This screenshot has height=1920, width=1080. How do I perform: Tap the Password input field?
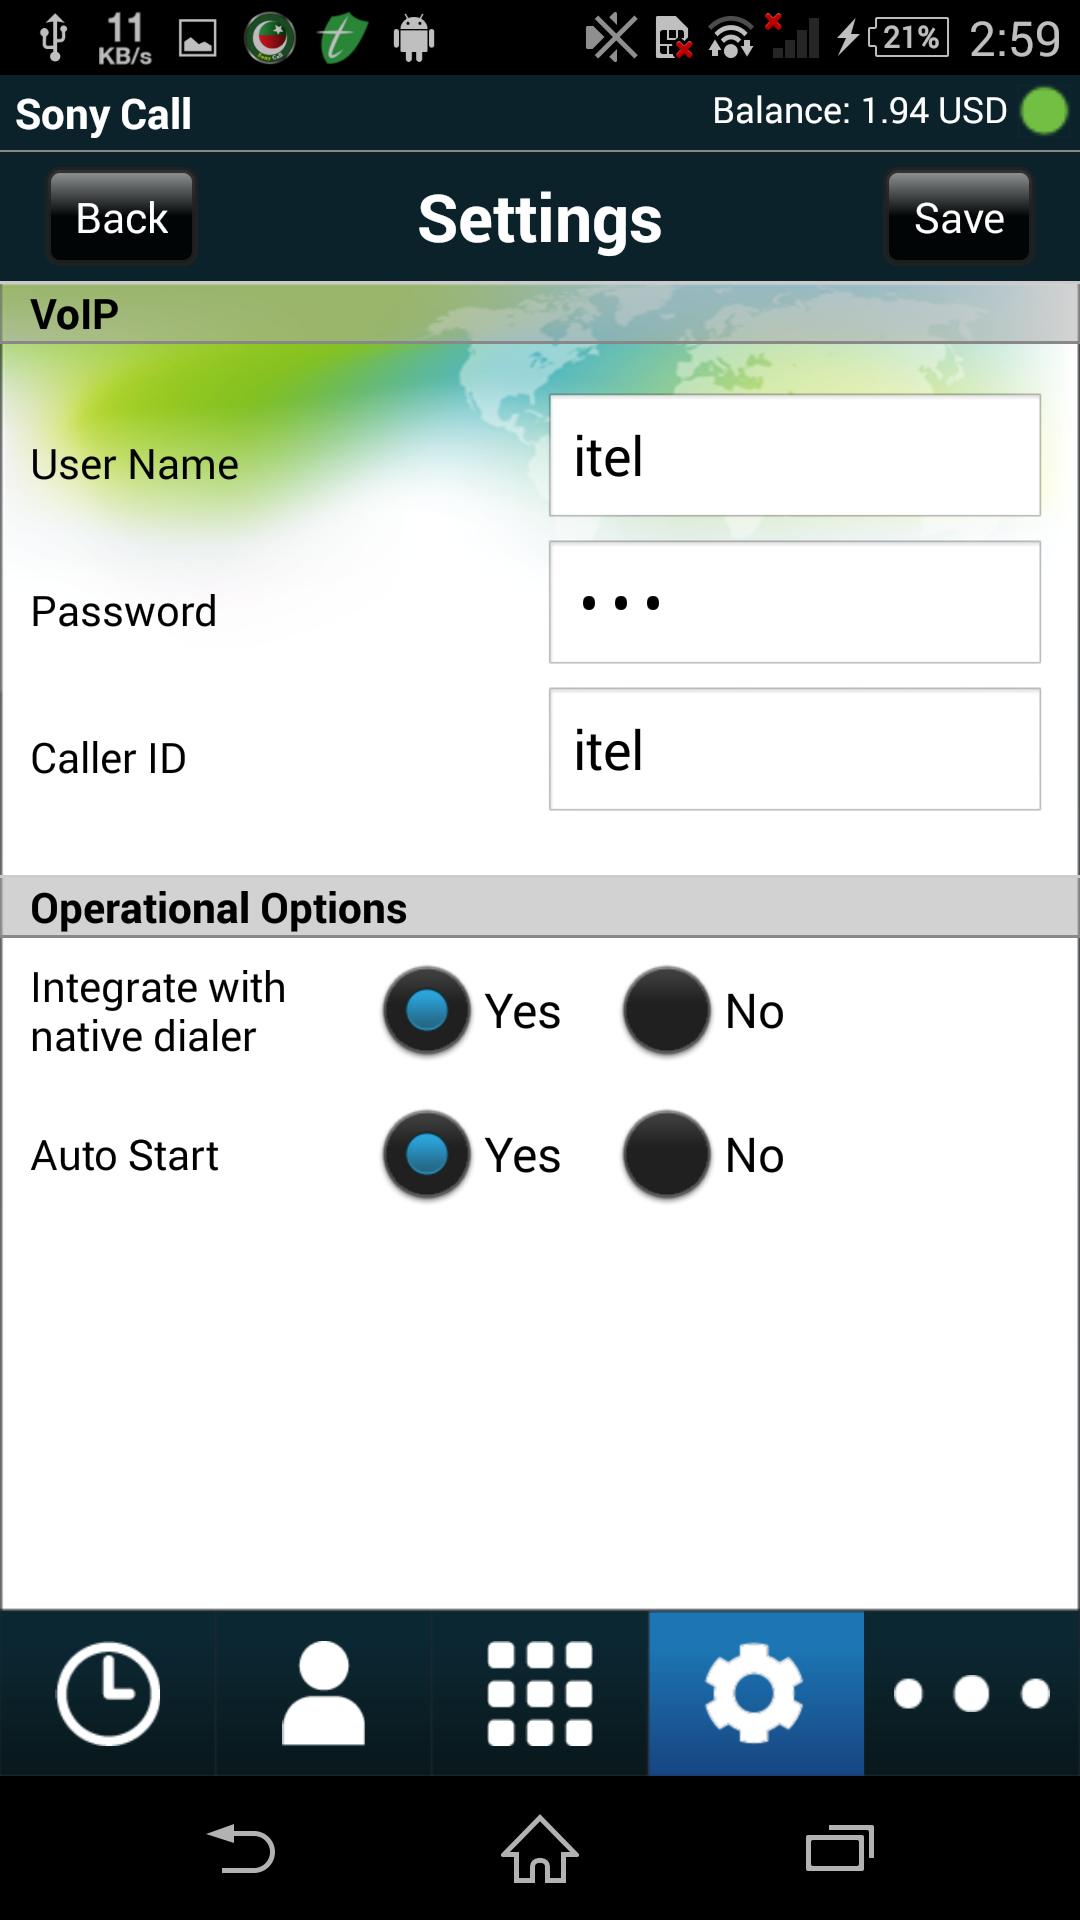794,602
